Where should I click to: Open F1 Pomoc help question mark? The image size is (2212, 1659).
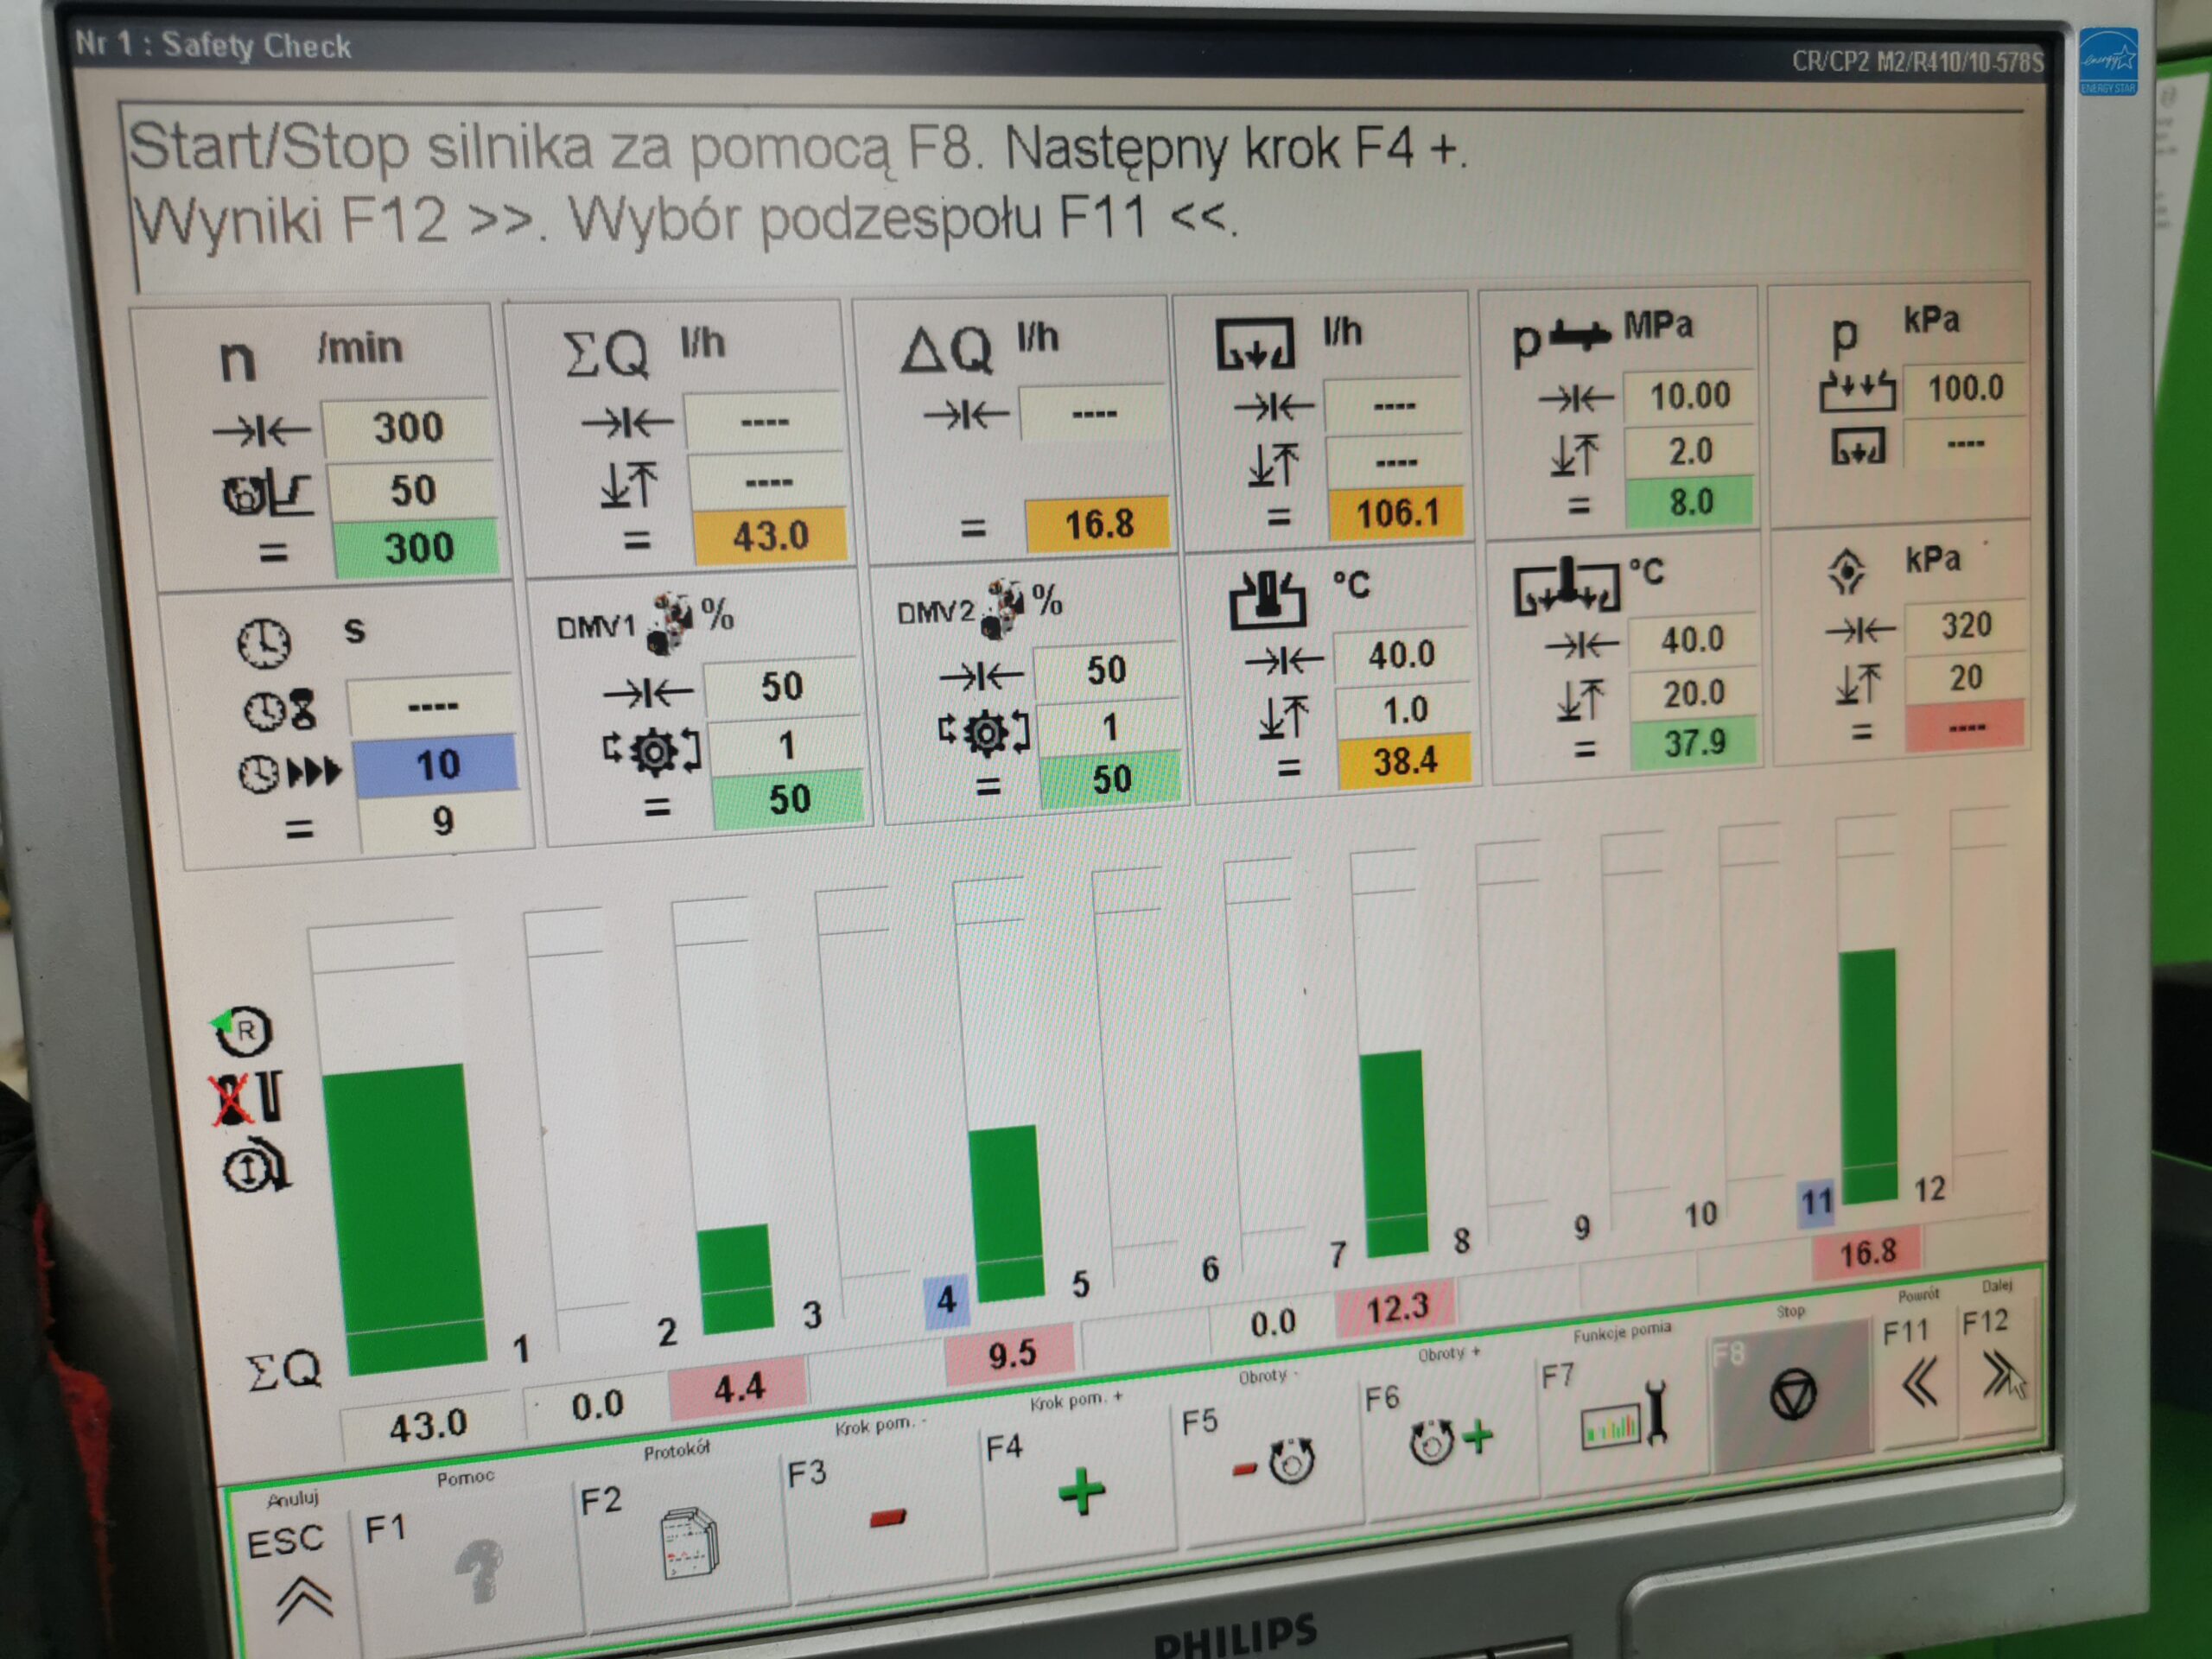click(x=479, y=1570)
